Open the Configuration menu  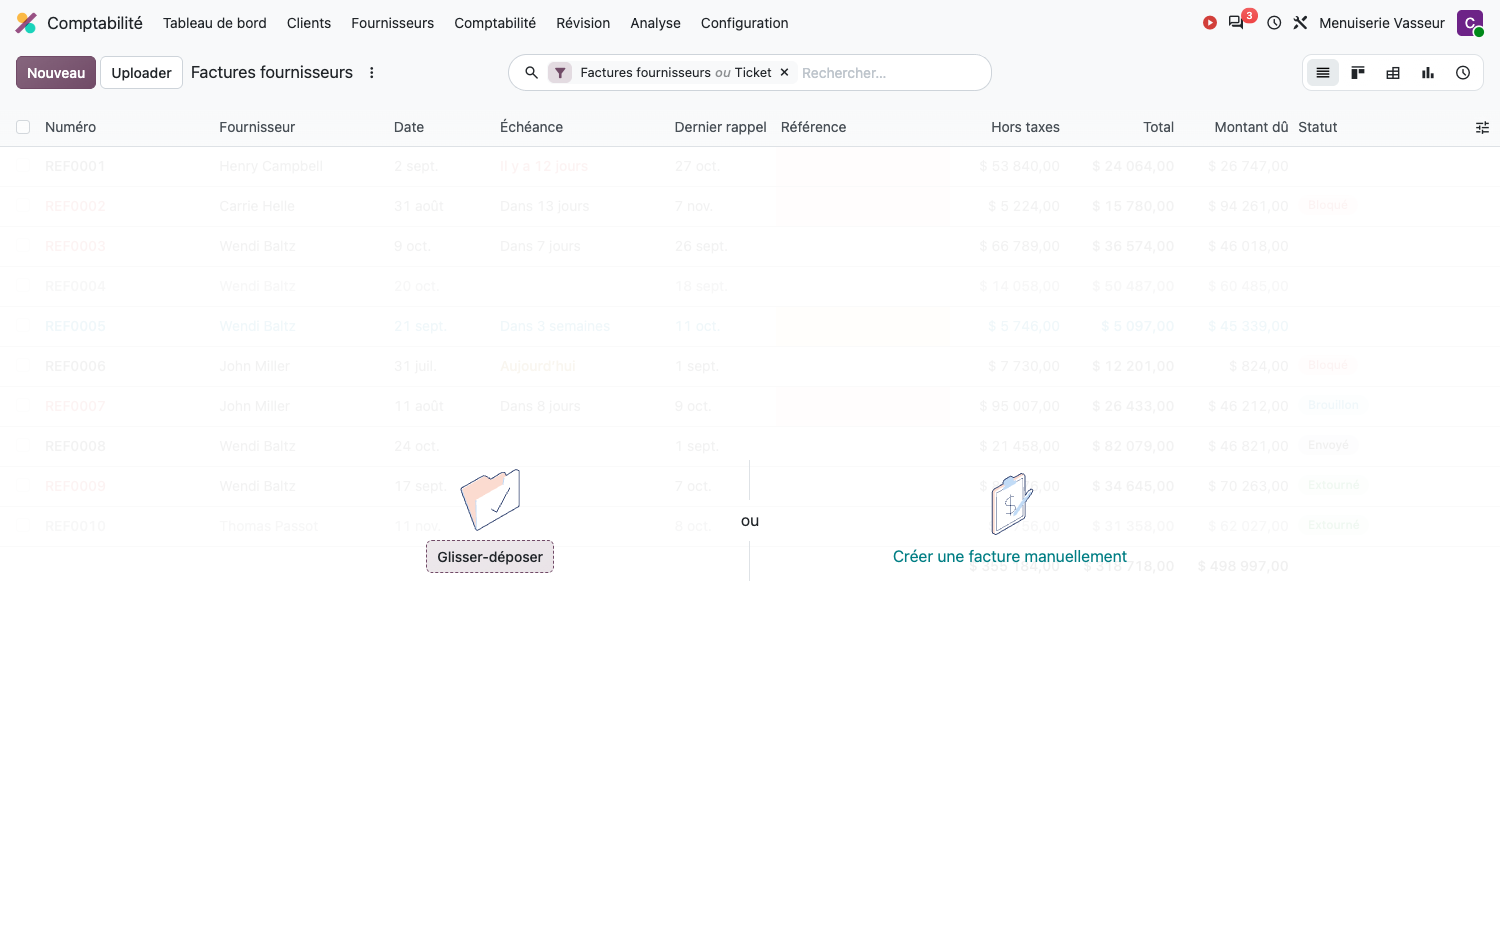coord(745,23)
